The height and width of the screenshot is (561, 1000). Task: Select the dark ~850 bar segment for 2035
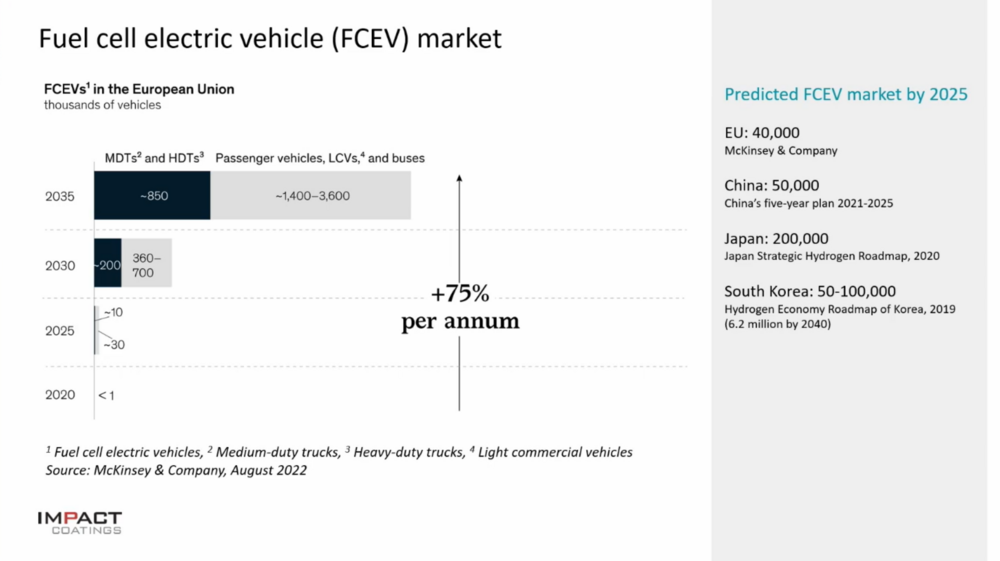point(152,196)
